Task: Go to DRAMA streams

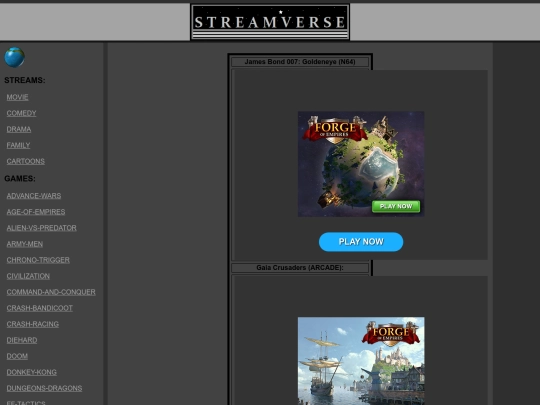Action: 19,129
